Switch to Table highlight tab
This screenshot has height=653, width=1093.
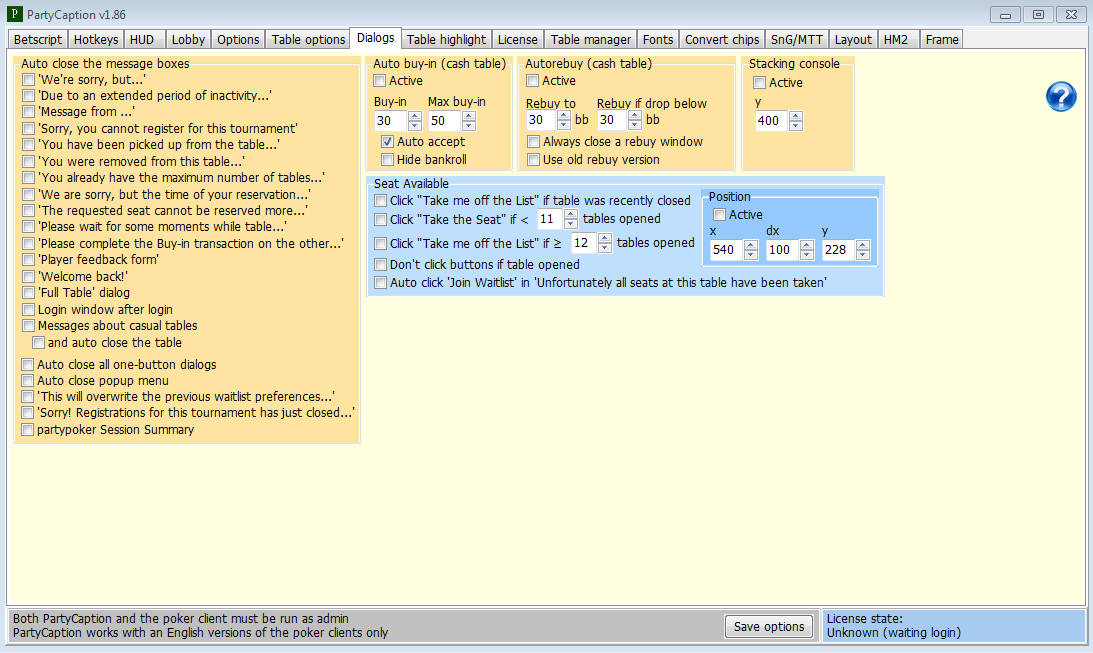tap(446, 40)
